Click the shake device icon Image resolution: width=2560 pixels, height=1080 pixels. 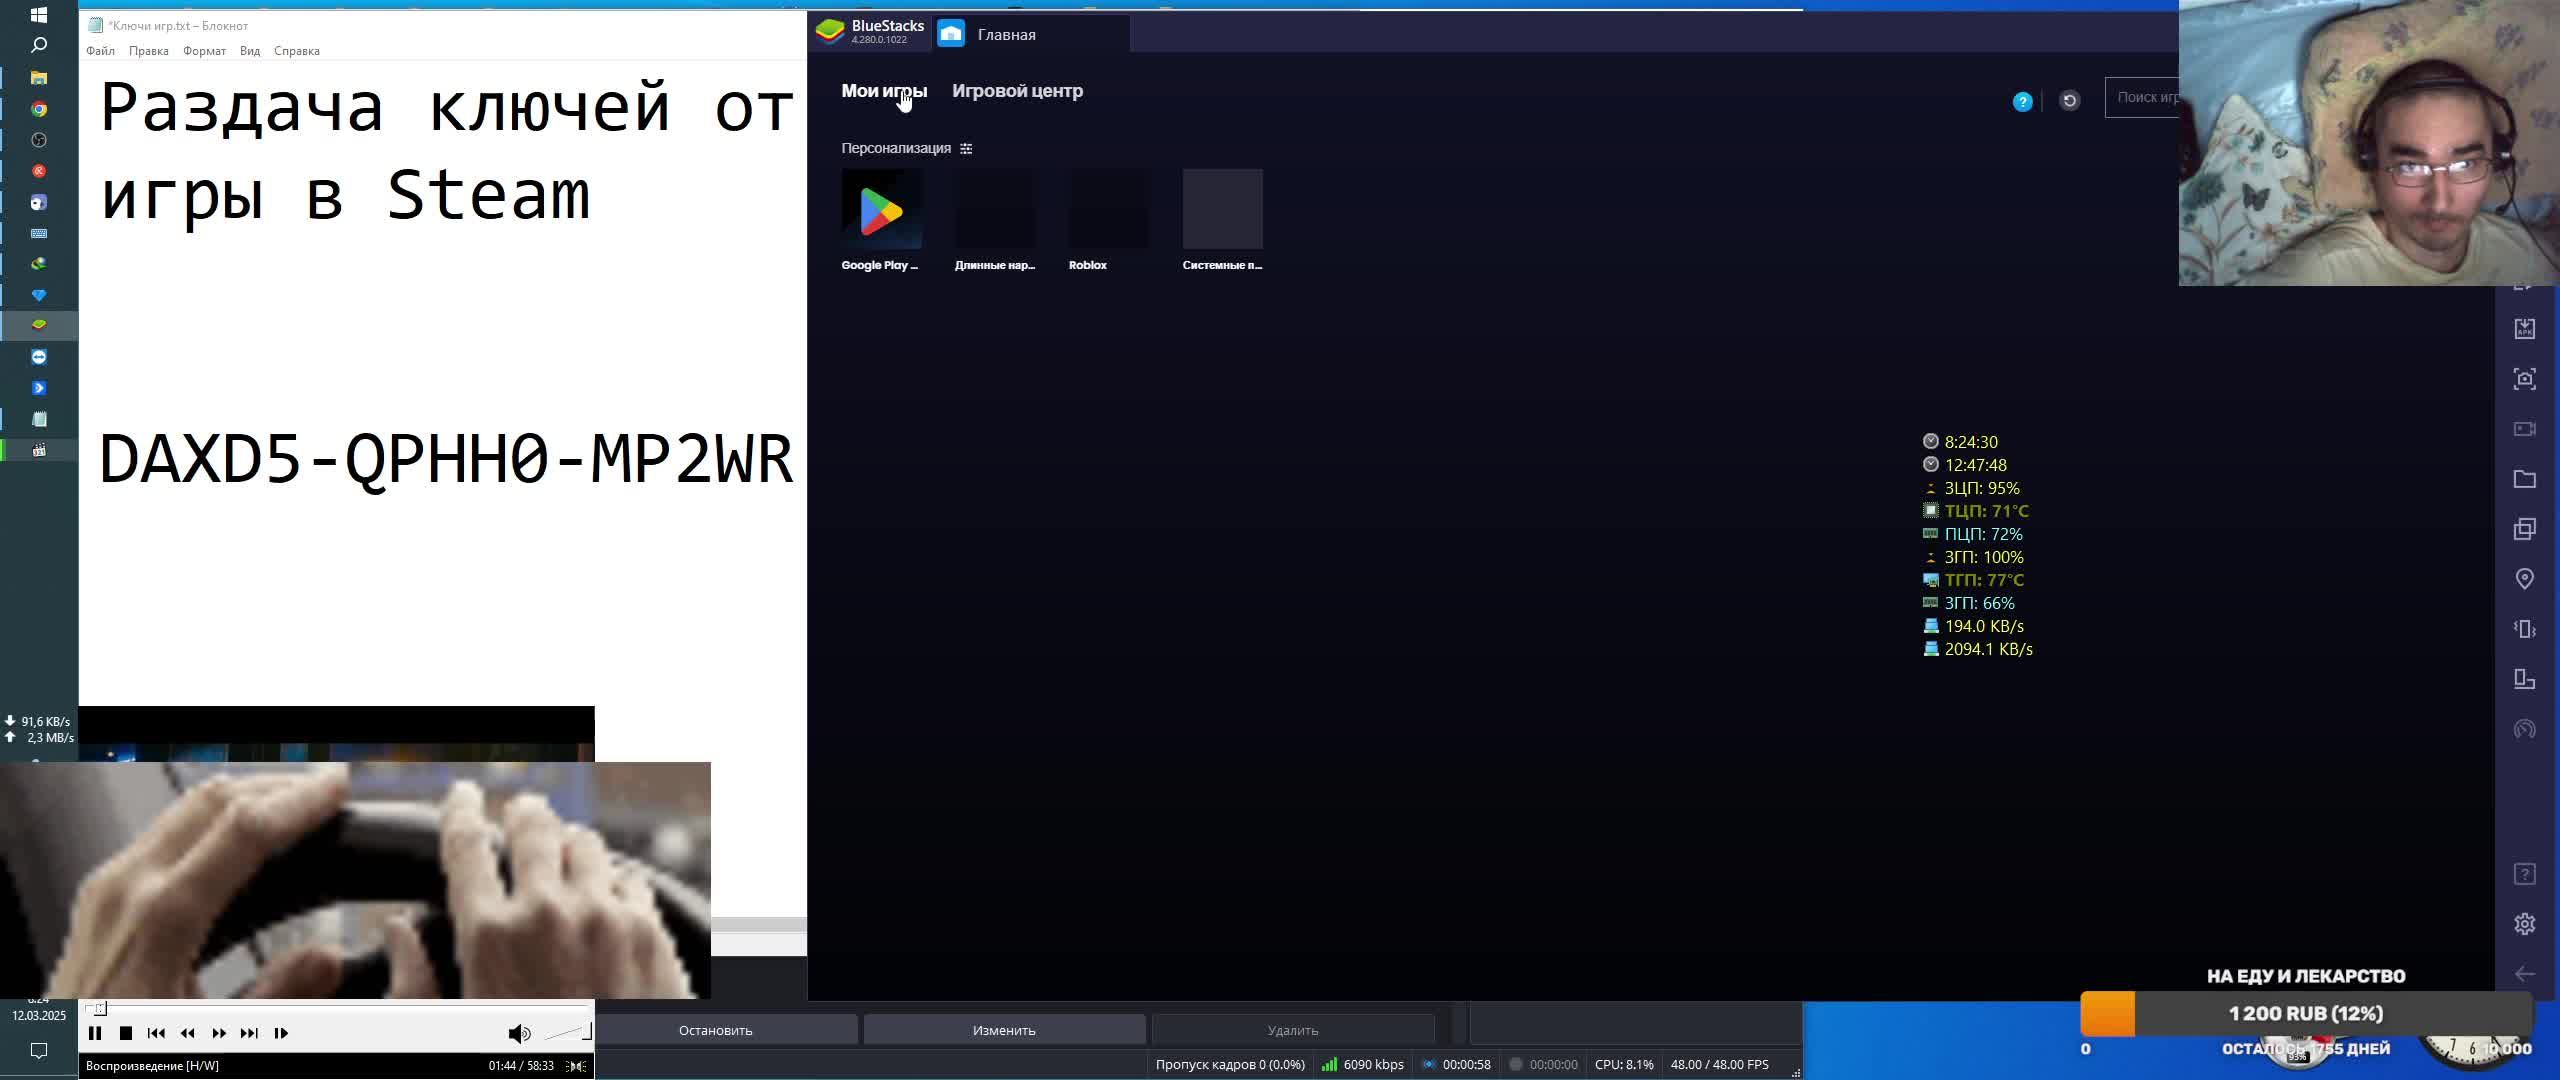click(2524, 629)
